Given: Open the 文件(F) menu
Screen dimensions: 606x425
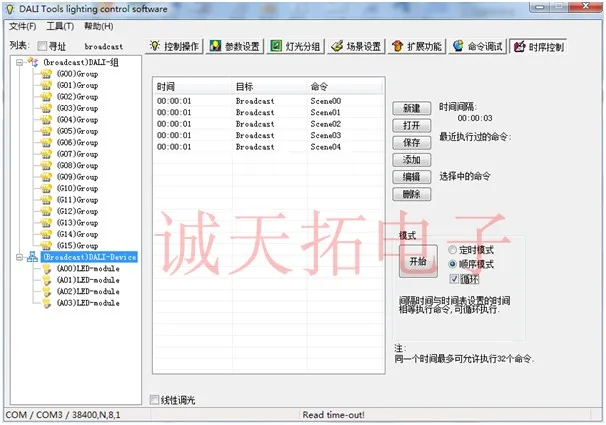Looking at the screenshot, I should pos(22,26).
